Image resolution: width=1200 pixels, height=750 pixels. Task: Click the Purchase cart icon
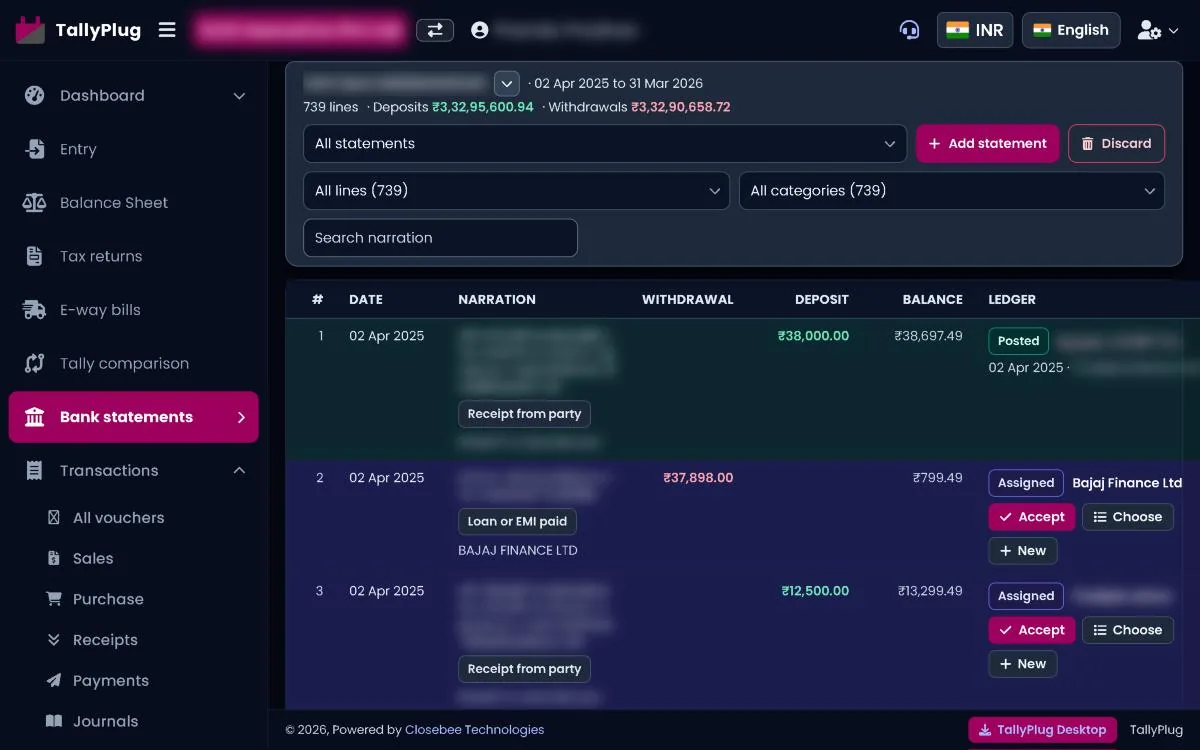coord(54,599)
